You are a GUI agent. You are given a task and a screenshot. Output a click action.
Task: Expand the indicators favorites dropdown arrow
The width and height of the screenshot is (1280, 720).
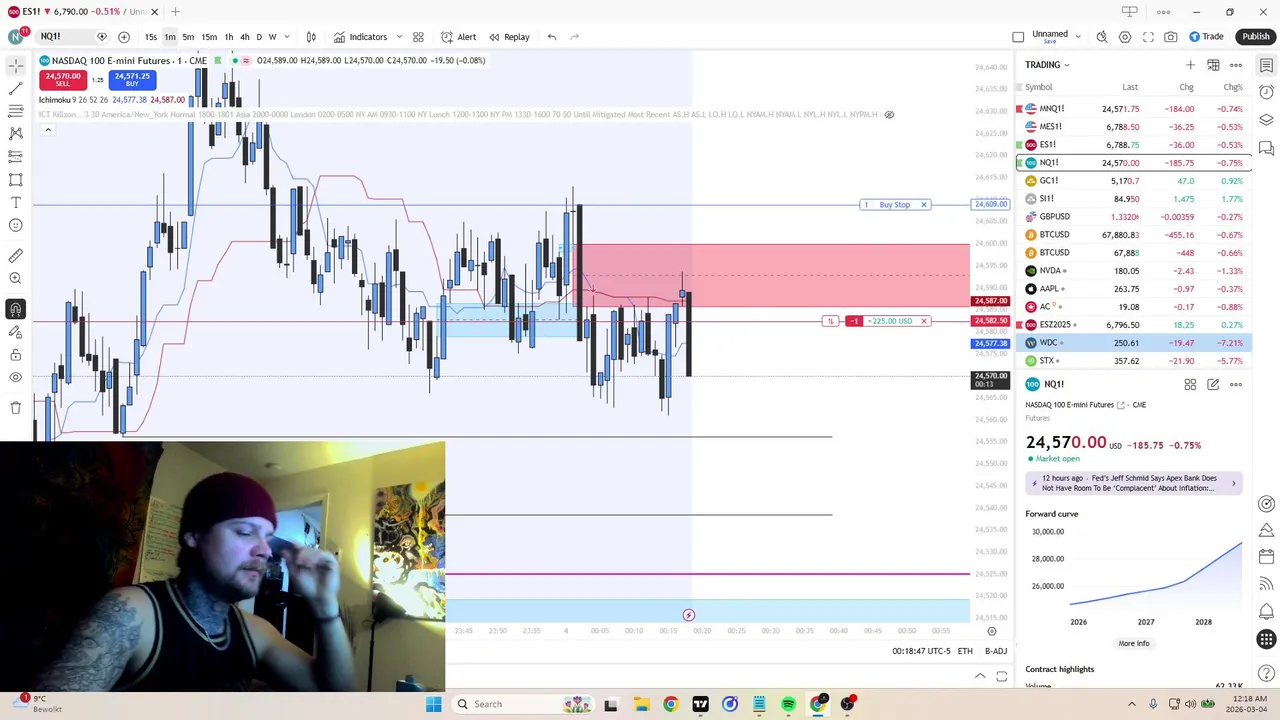[399, 37]
